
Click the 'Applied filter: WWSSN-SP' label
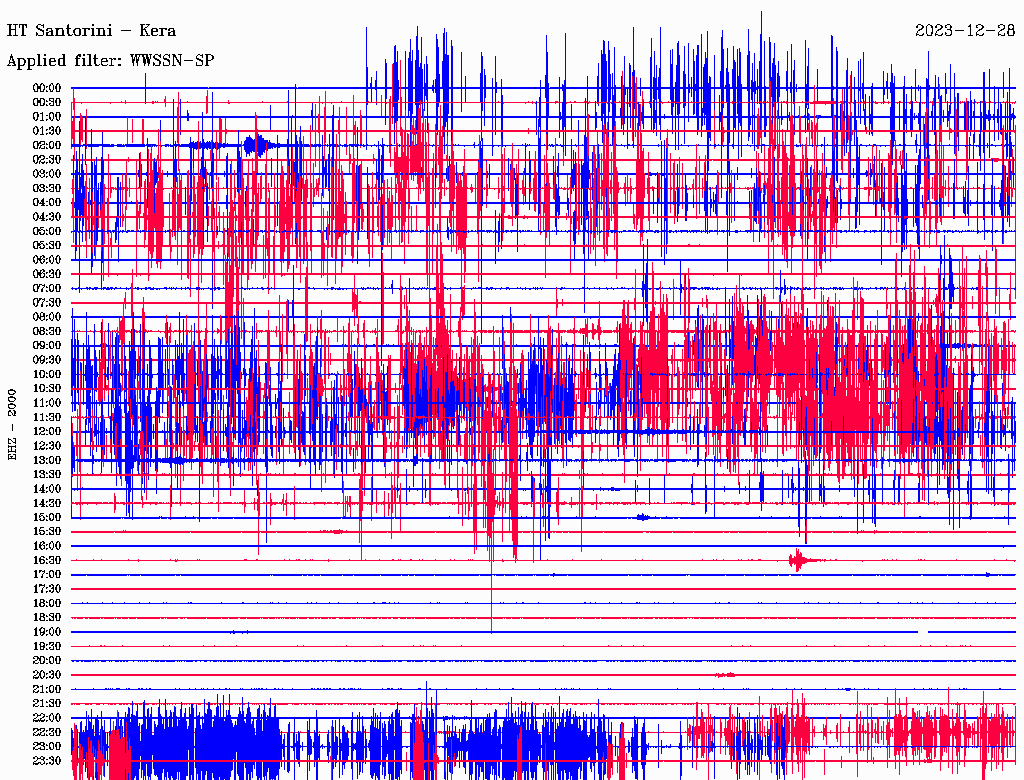[110, 61]
